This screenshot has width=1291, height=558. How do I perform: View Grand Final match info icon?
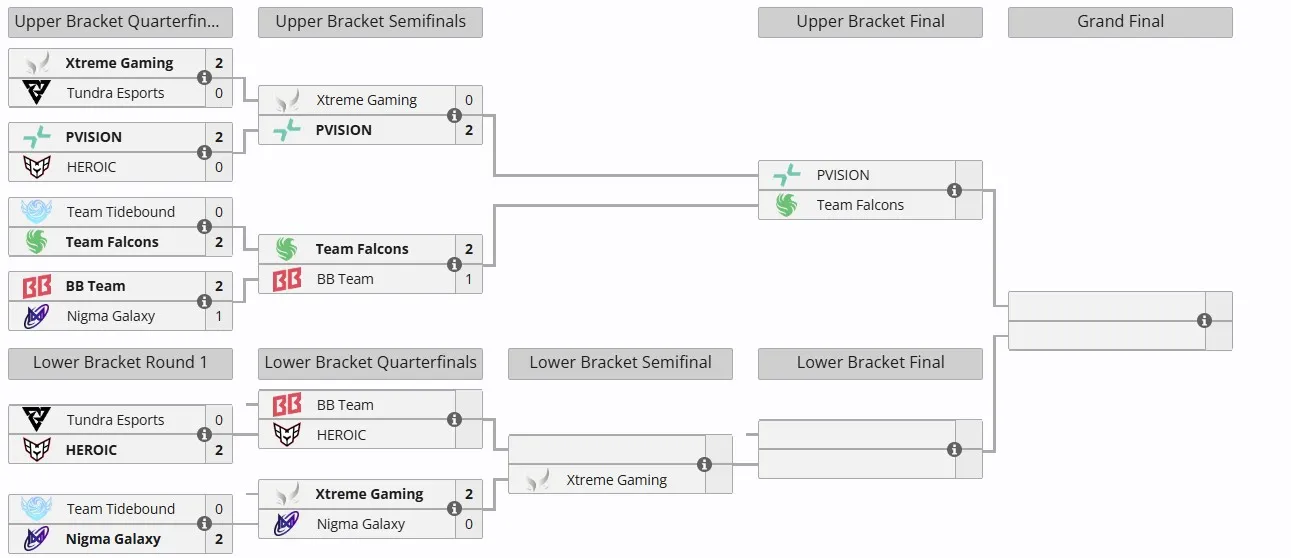tap(1204, 321)
